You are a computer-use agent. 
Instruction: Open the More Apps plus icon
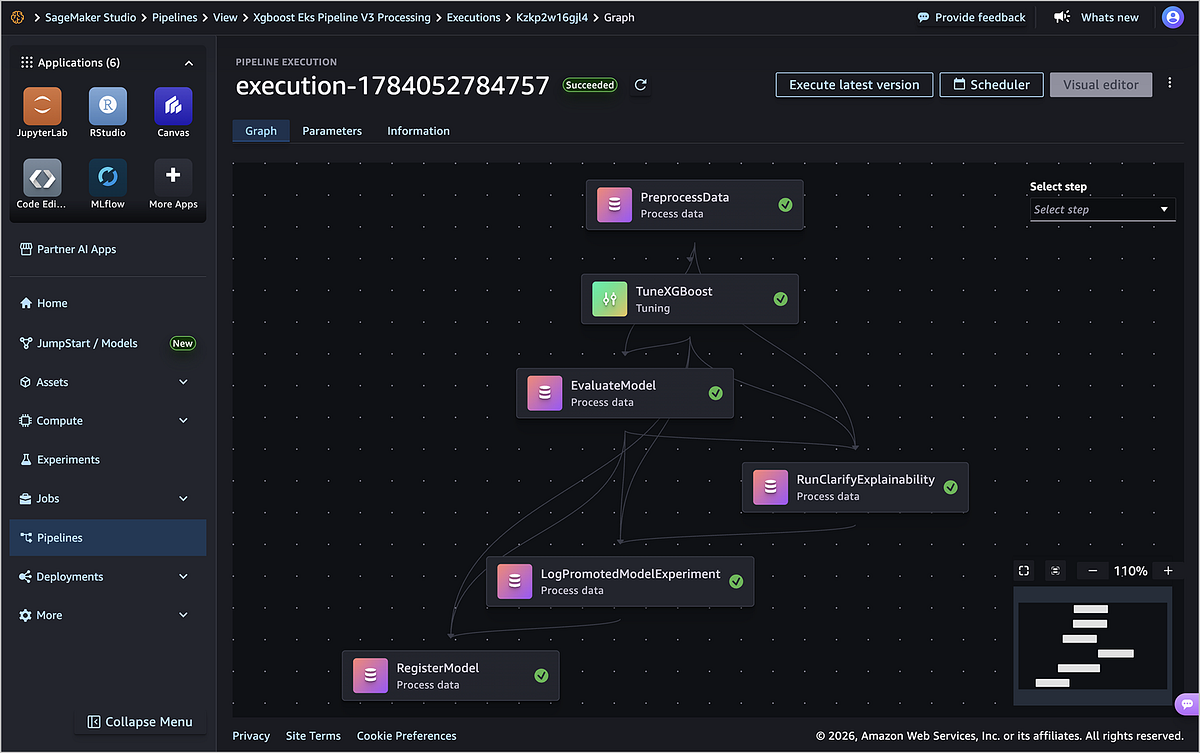(x=173, y=177)
